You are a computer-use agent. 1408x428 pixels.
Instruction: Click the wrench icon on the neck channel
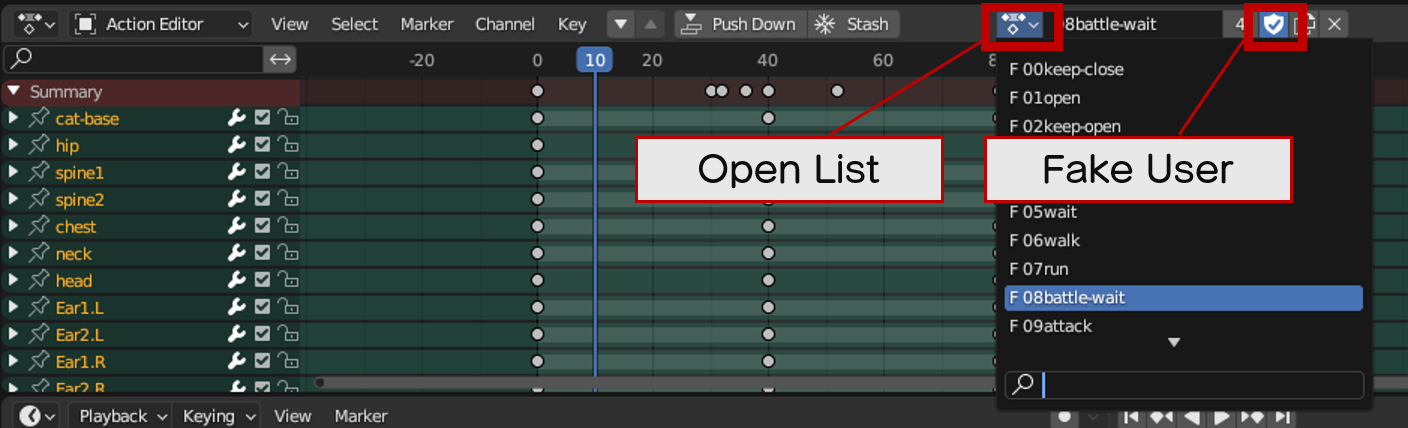tap(237, 254)
